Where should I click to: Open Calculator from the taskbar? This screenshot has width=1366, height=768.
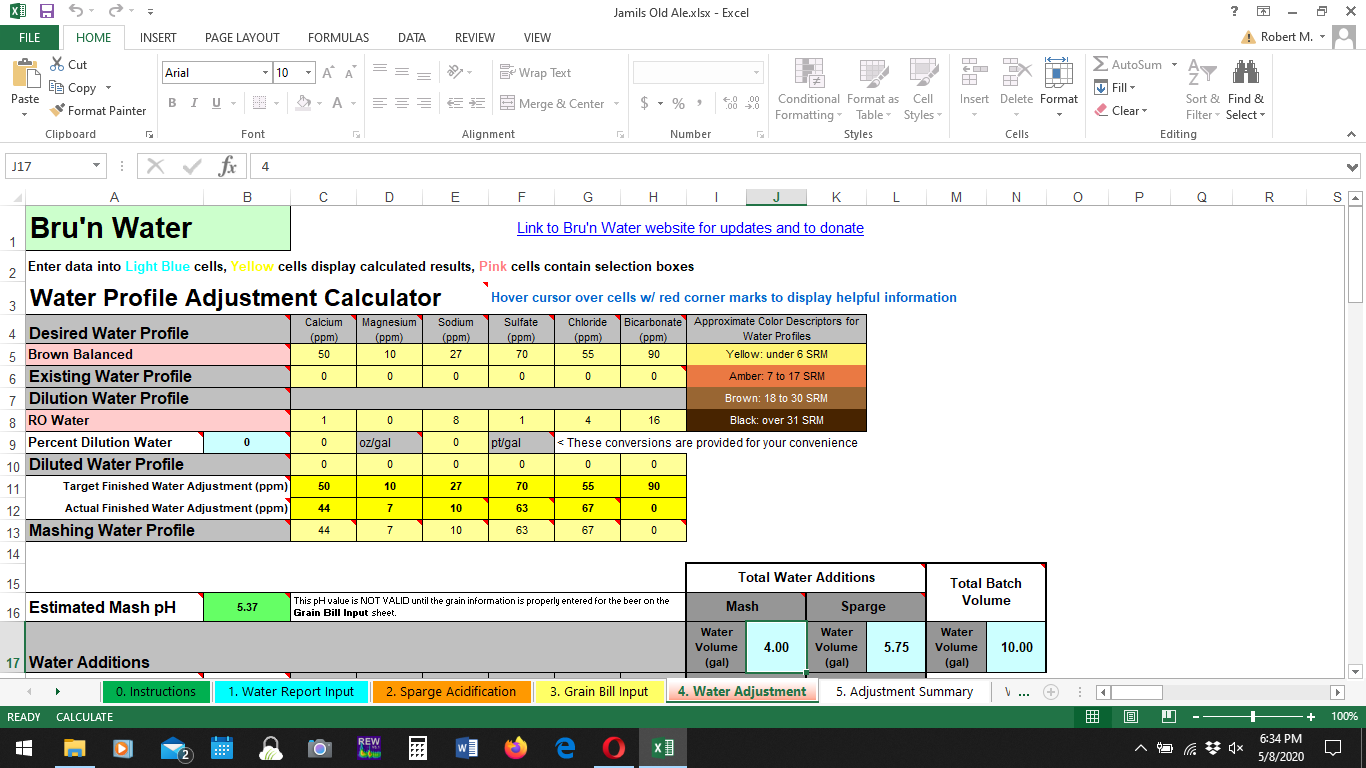417,747
